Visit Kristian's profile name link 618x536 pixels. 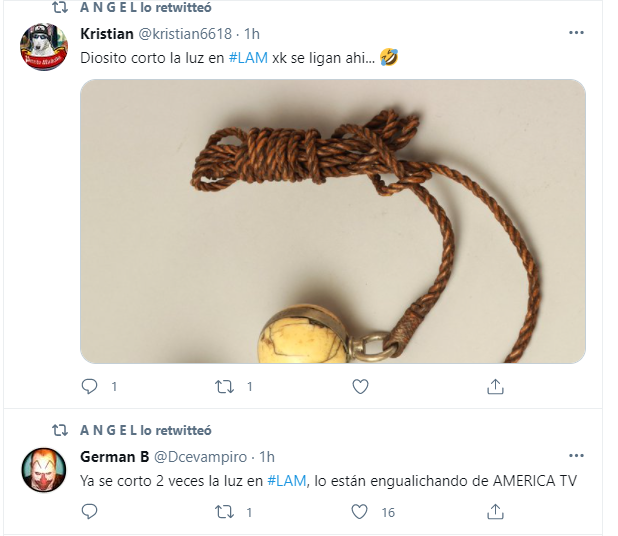107,34
